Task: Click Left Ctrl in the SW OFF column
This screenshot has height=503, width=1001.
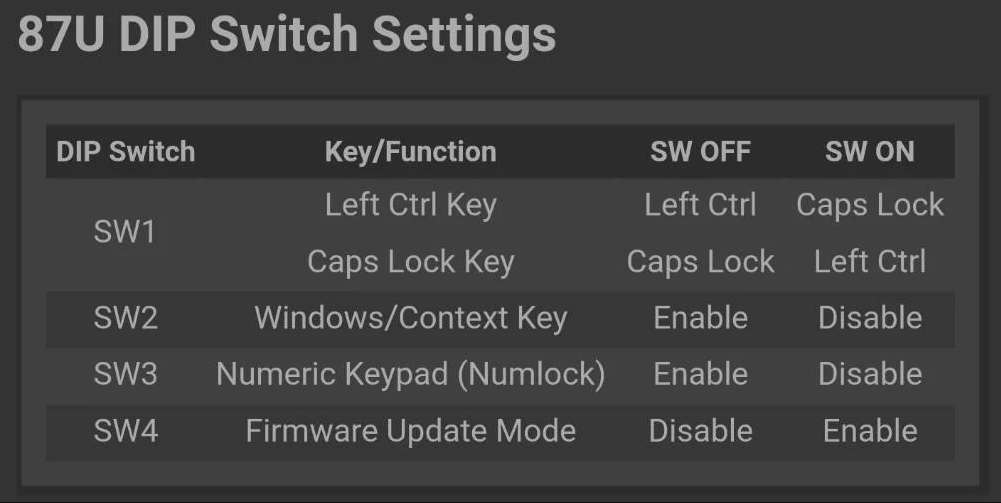Action: click(x=700, y=206)
